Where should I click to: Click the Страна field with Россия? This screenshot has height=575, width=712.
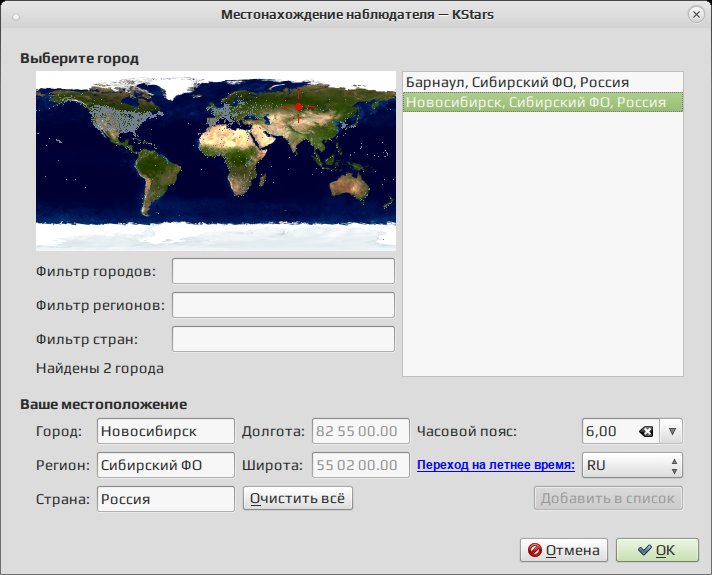pos(166,499)
